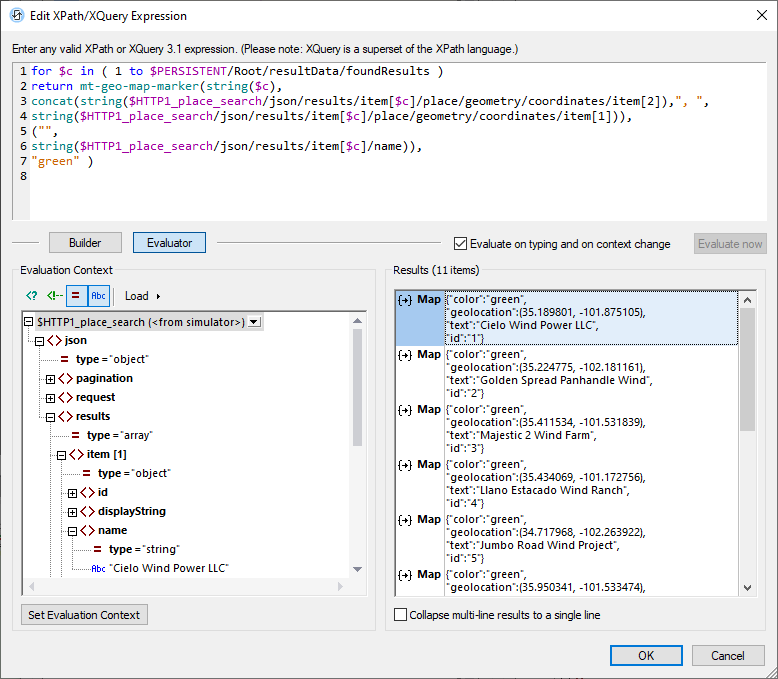778x679 pixels.
Task: Switch to the Builder mode
Action: click(x=85, y=242)
